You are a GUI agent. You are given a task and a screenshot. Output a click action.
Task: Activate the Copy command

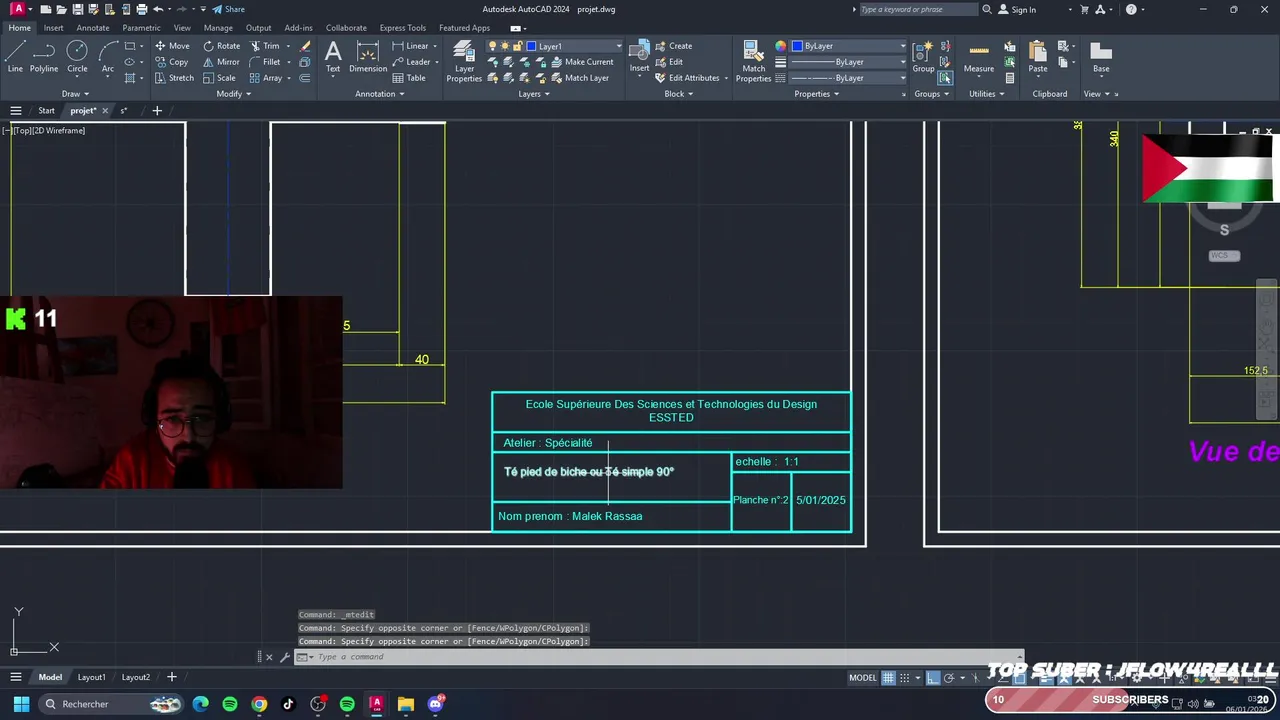point(171,62)
